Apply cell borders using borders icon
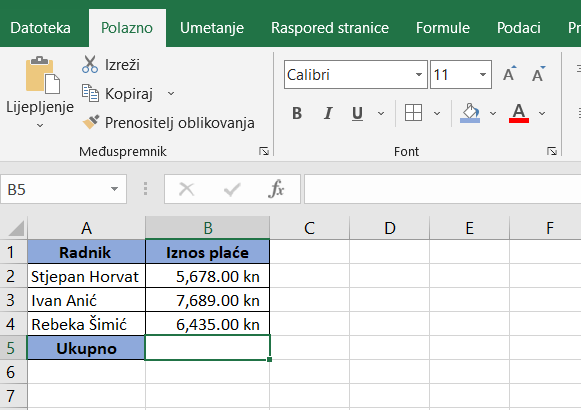 (x=413, y=113)
